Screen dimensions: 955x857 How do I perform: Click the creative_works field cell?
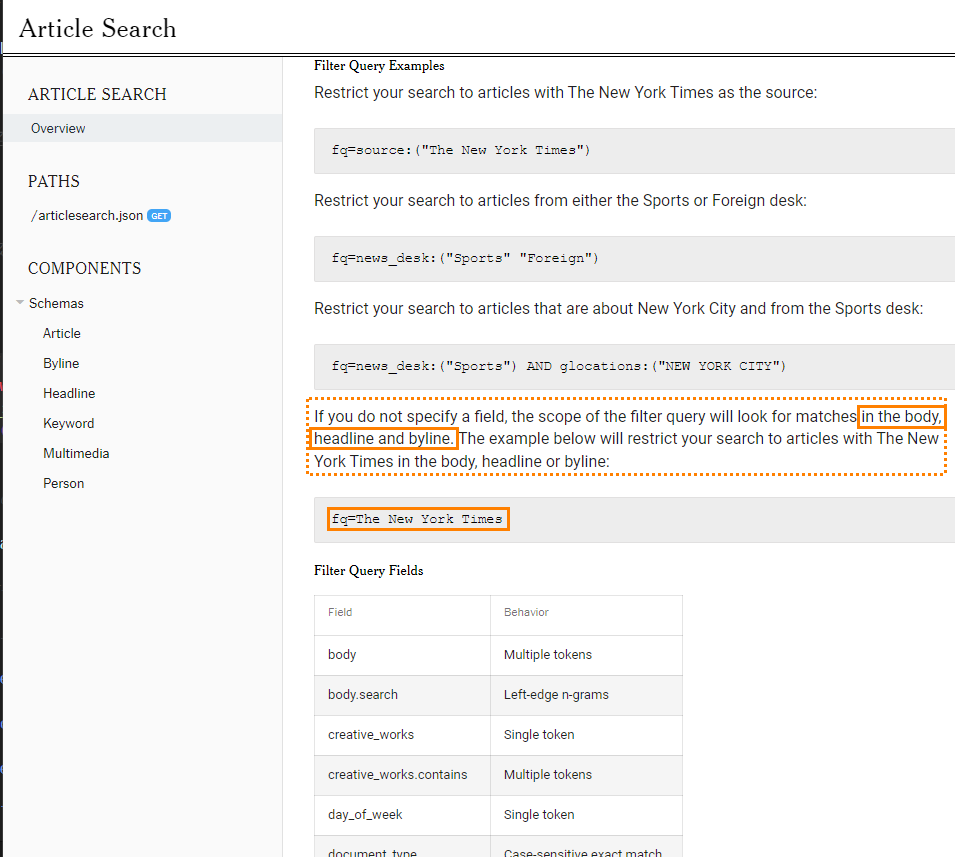402,735
